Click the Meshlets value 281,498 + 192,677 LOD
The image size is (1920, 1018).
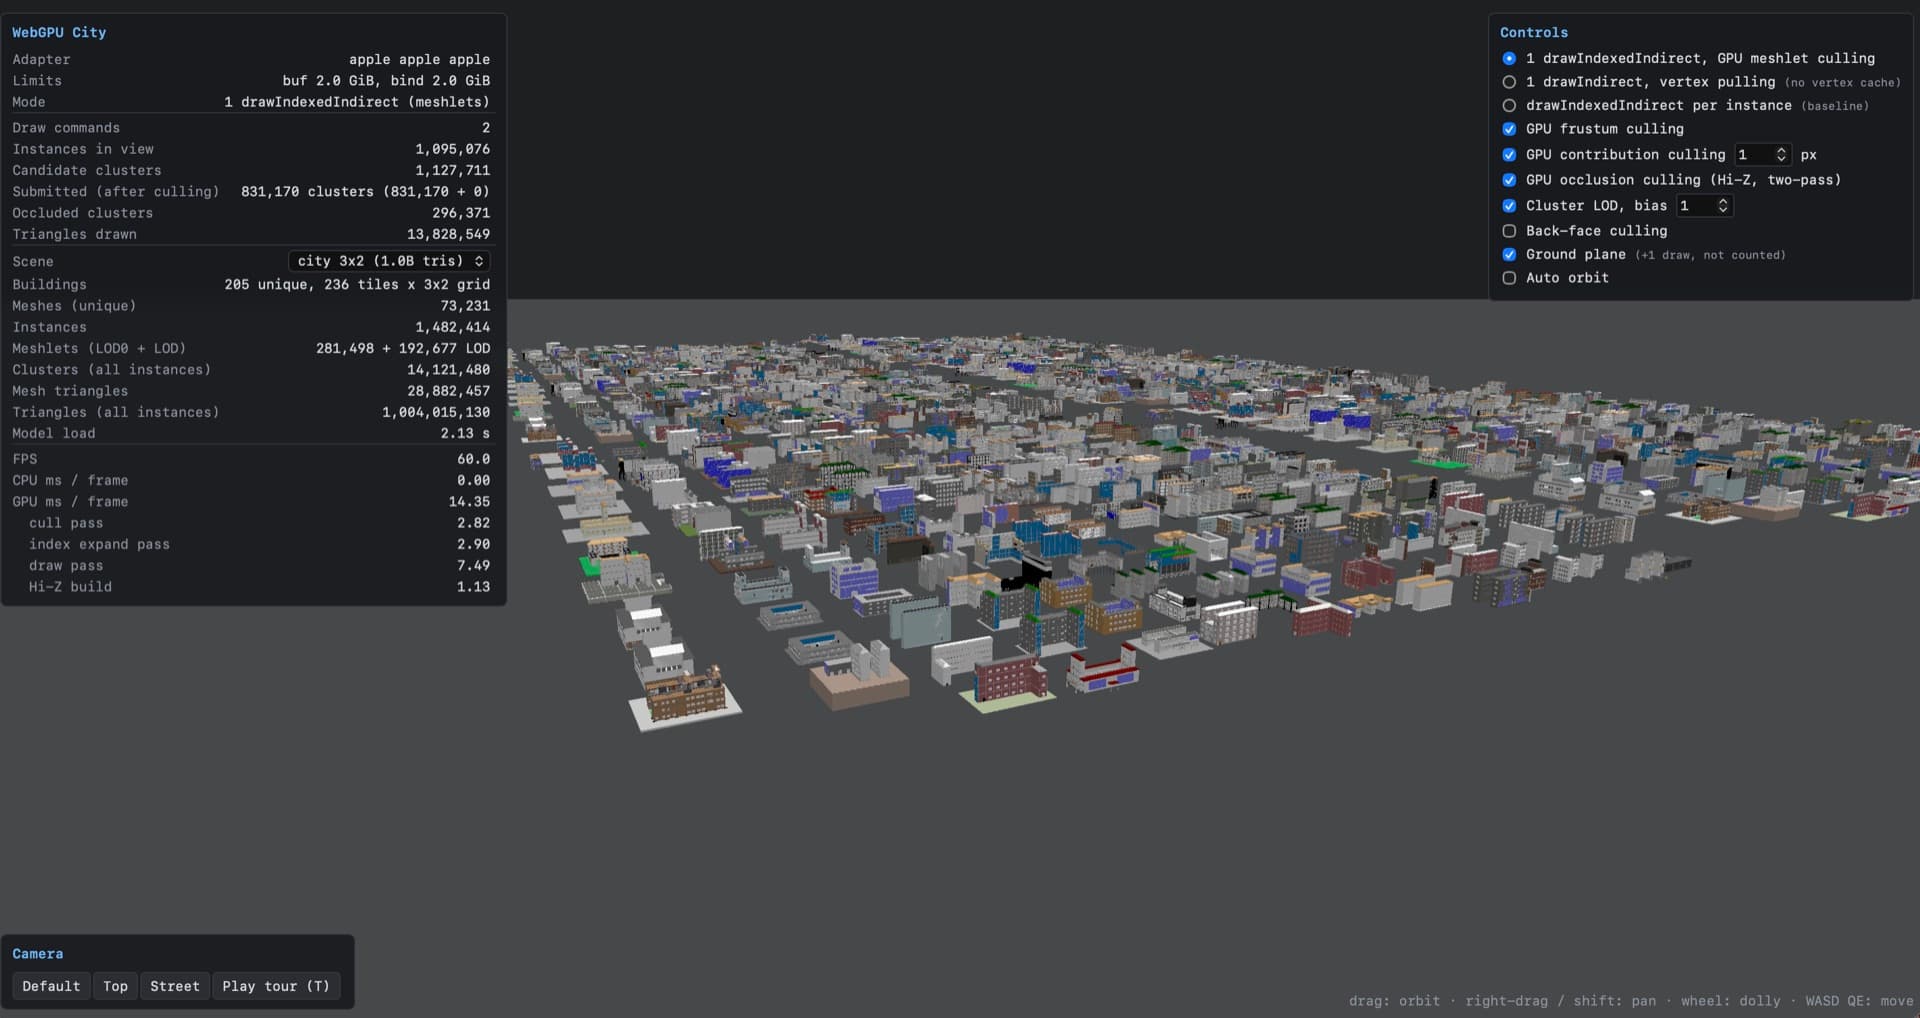coord(403,349)
